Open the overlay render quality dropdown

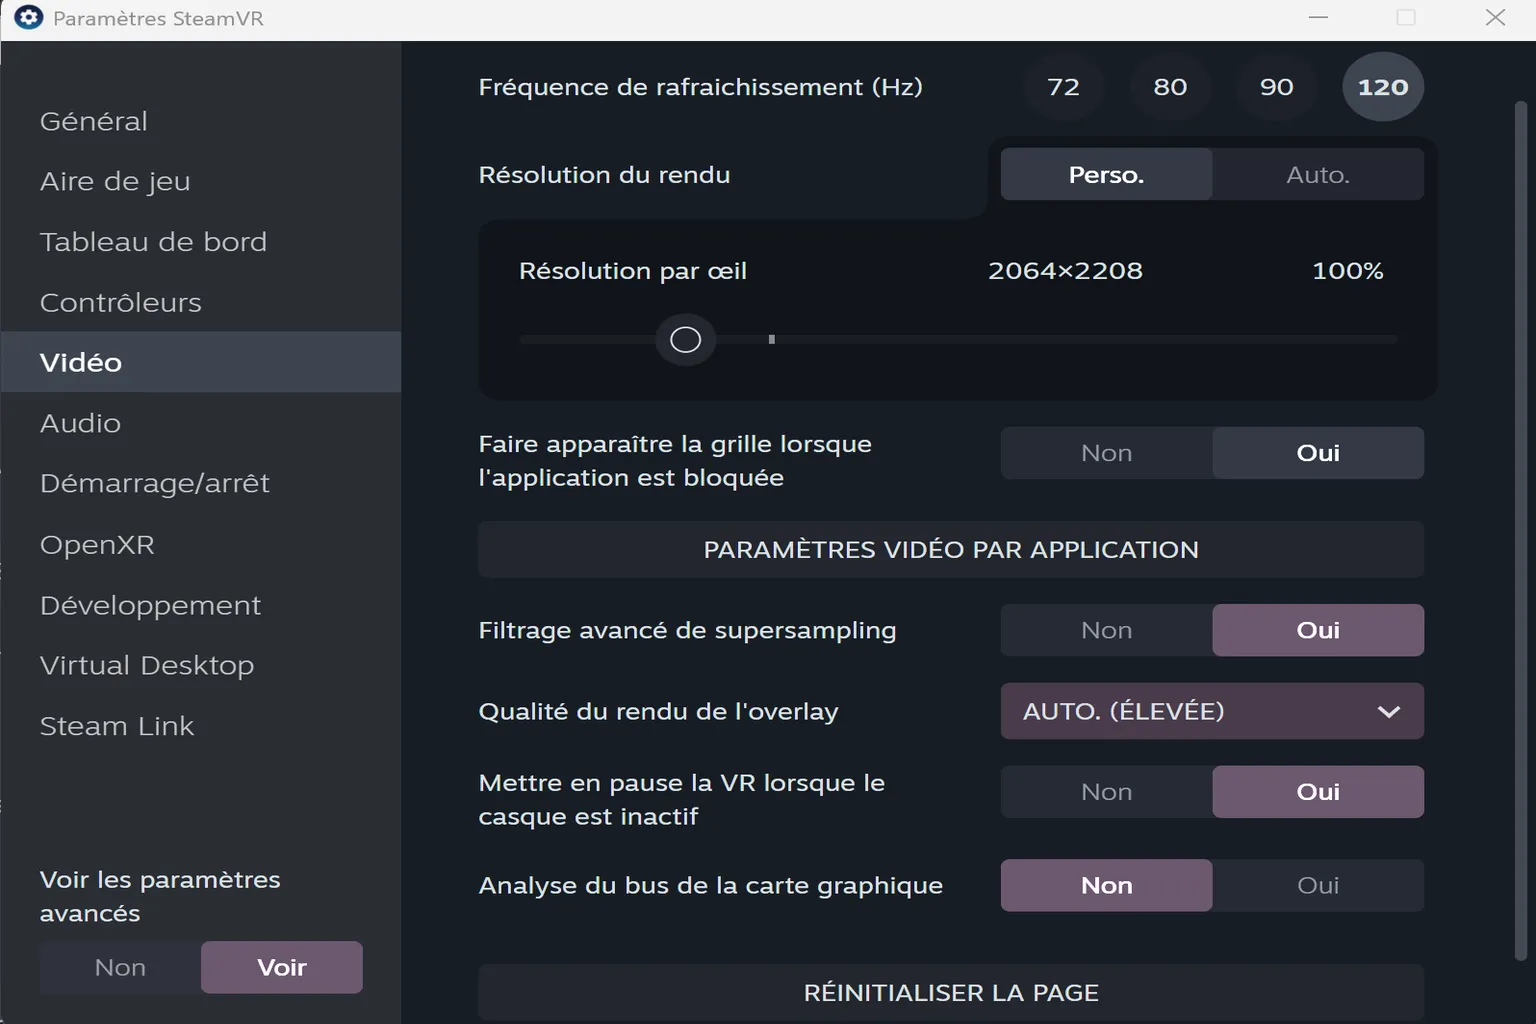point(1212,711)
